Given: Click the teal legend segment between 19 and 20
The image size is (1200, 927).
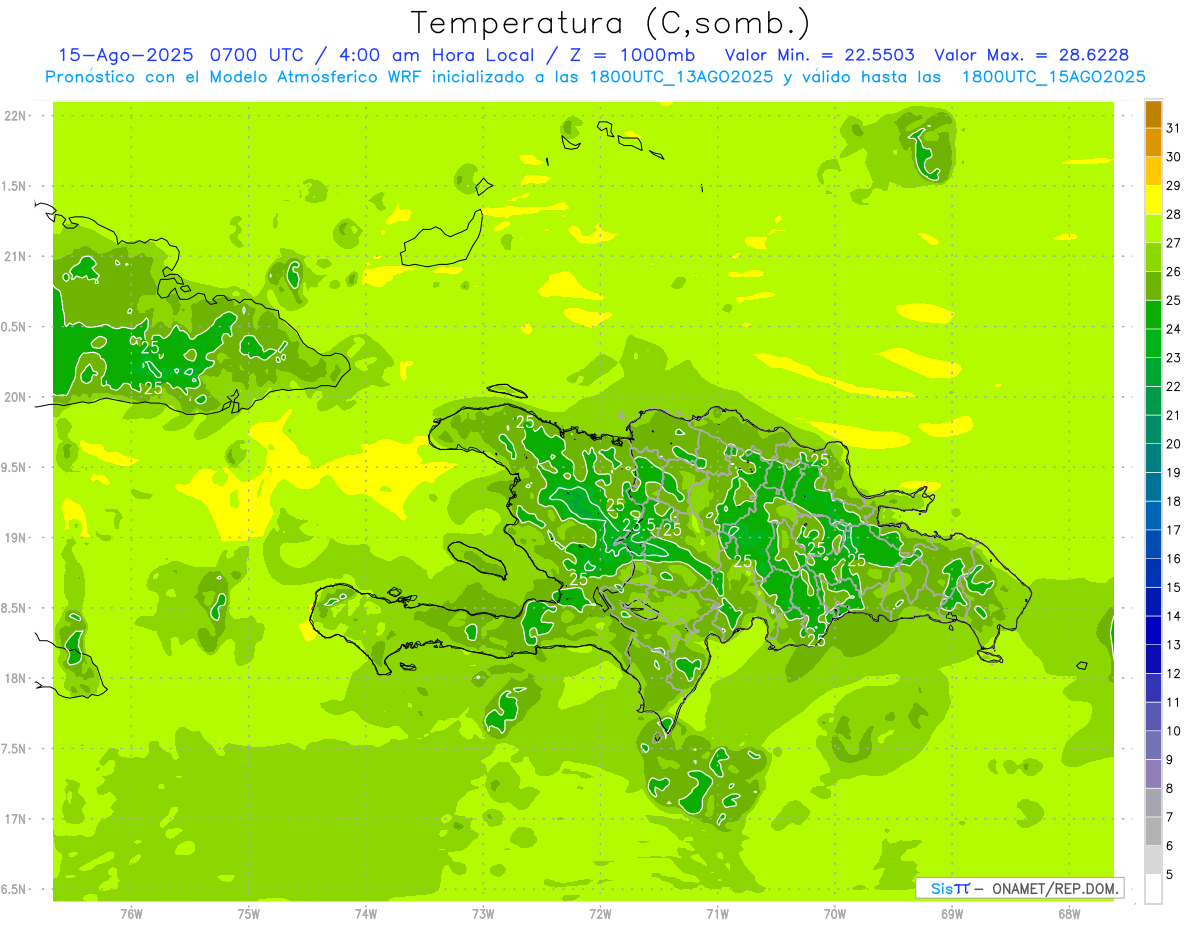Looking at the screenshot, I should 1153,459.
